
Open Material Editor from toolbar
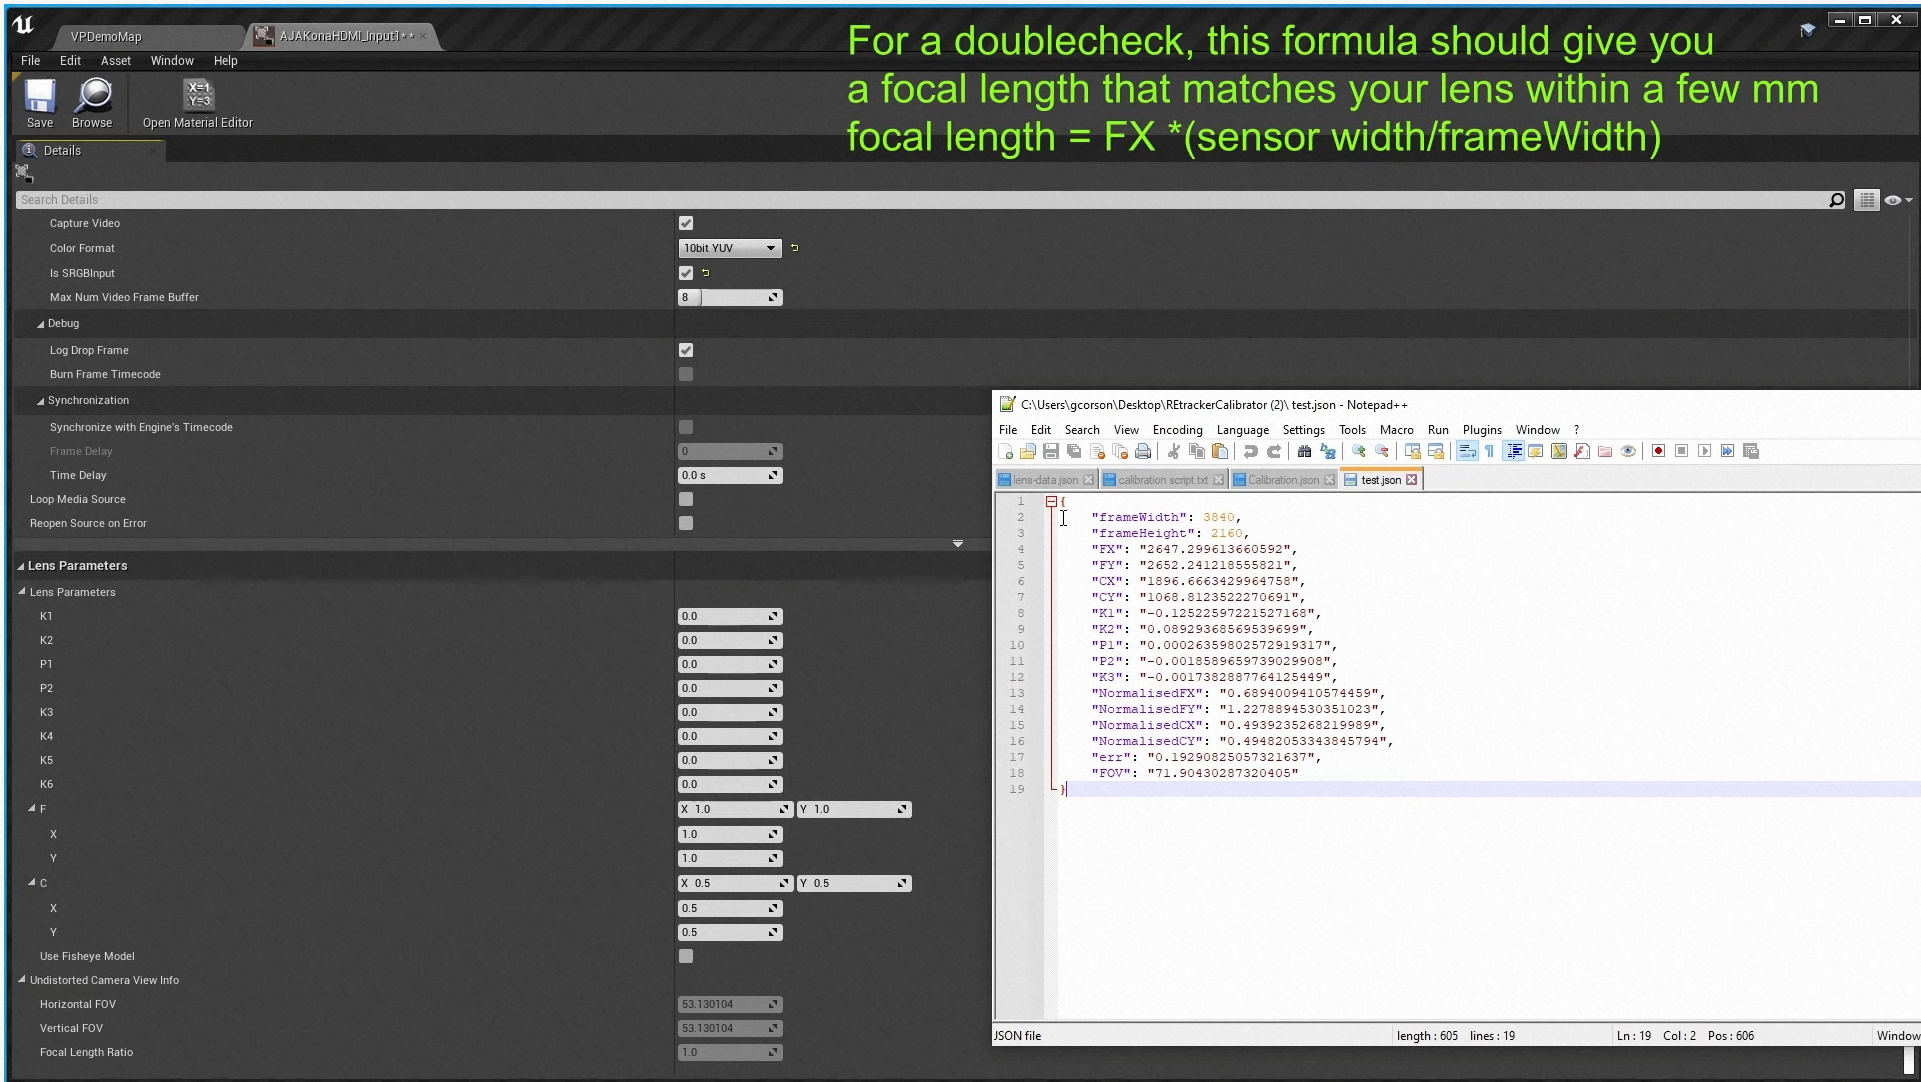click(198, 104)
